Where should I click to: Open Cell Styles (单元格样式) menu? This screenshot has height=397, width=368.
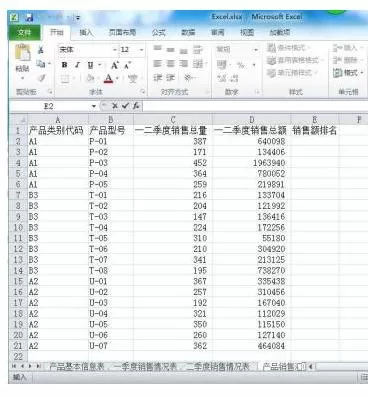[x=293, y=72]
